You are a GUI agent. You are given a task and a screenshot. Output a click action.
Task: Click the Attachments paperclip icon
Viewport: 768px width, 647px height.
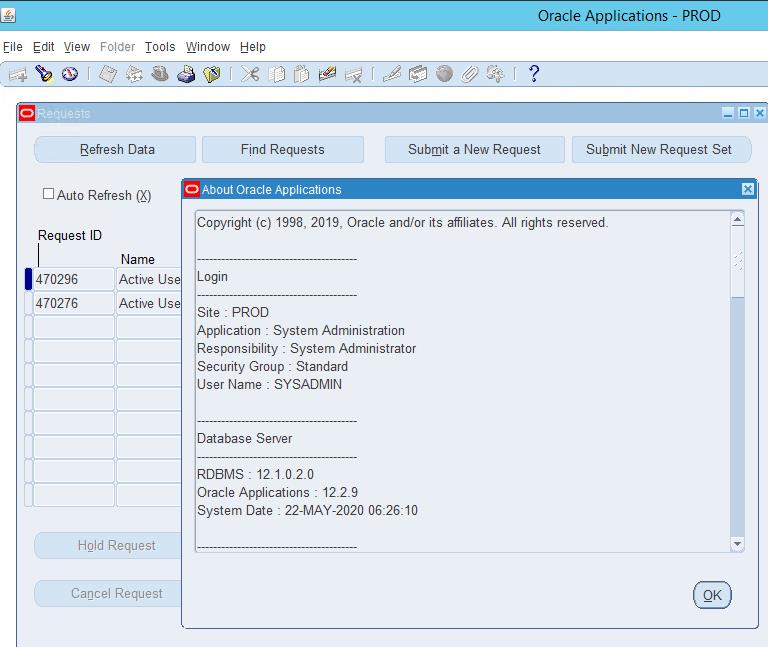469,74
